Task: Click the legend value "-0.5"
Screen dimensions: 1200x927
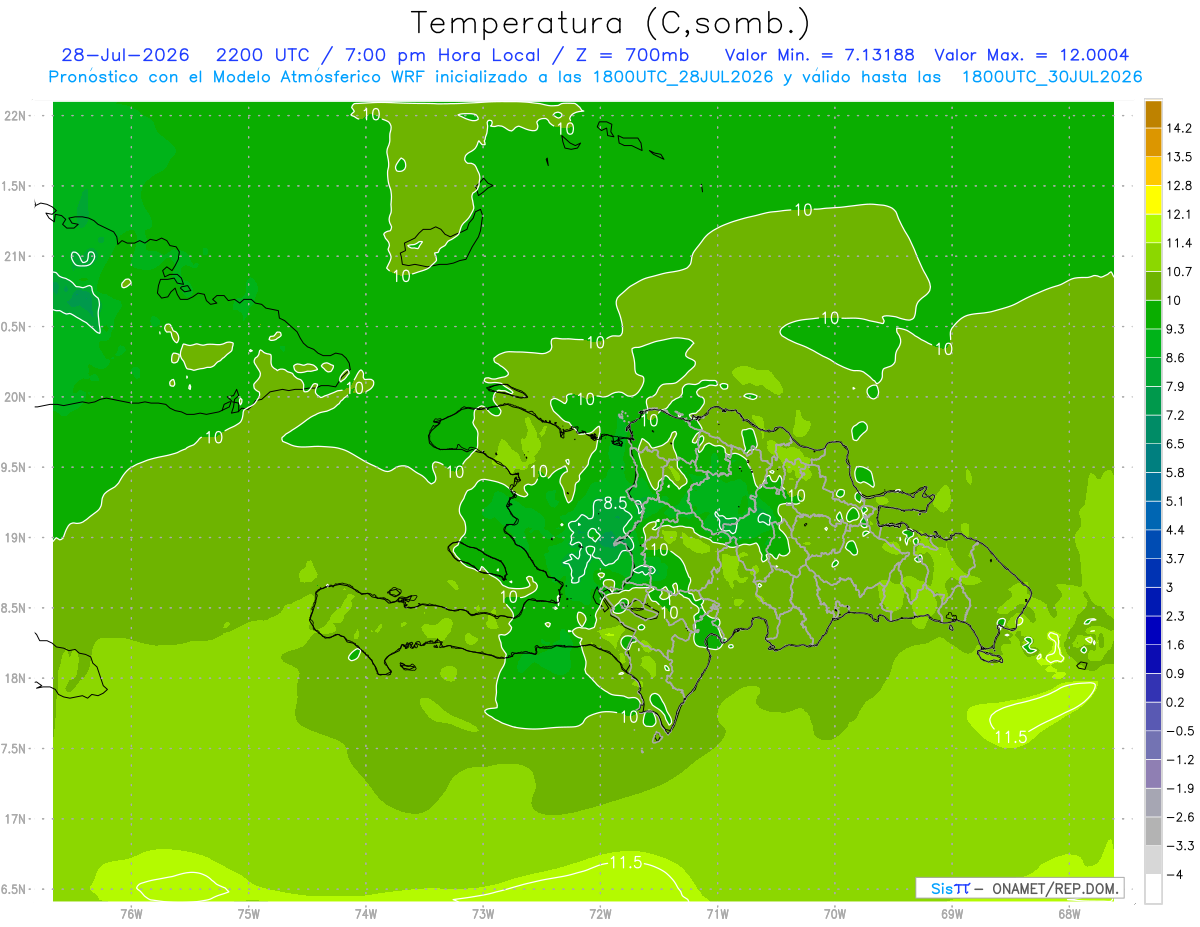Action: tap(1179, 731)
